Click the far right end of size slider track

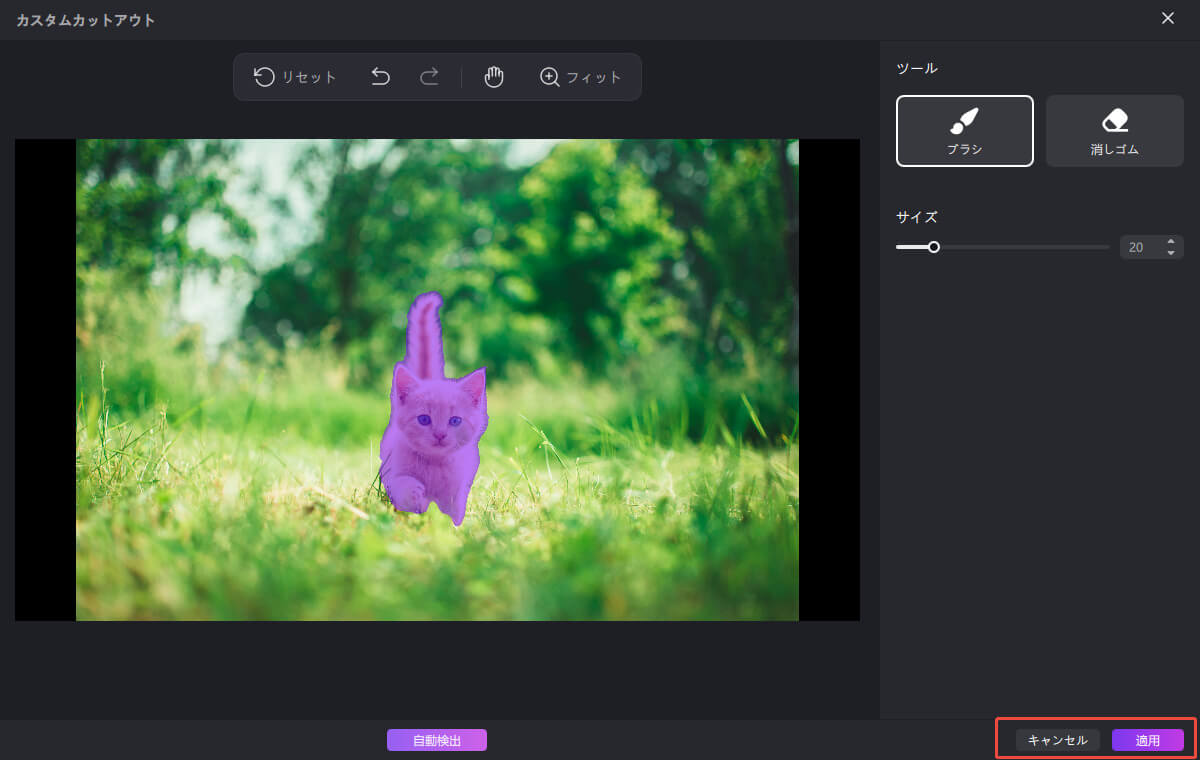click(1107, 247)
